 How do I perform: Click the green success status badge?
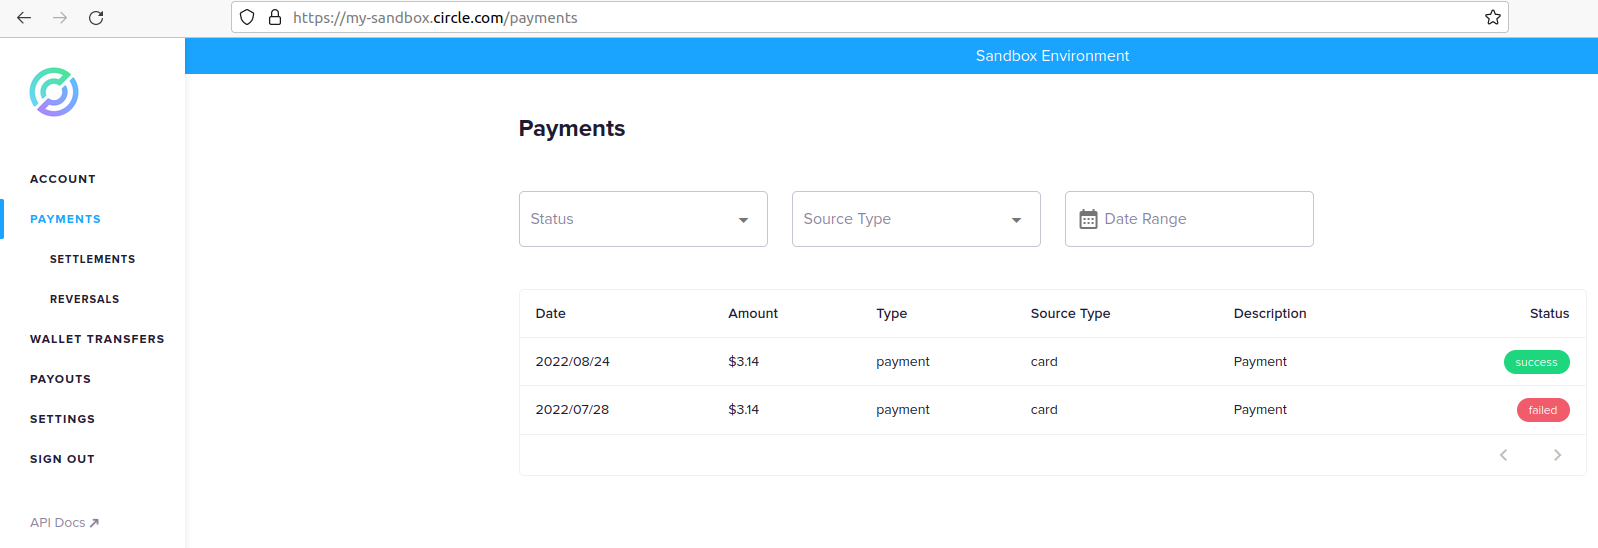[1536, 362]
